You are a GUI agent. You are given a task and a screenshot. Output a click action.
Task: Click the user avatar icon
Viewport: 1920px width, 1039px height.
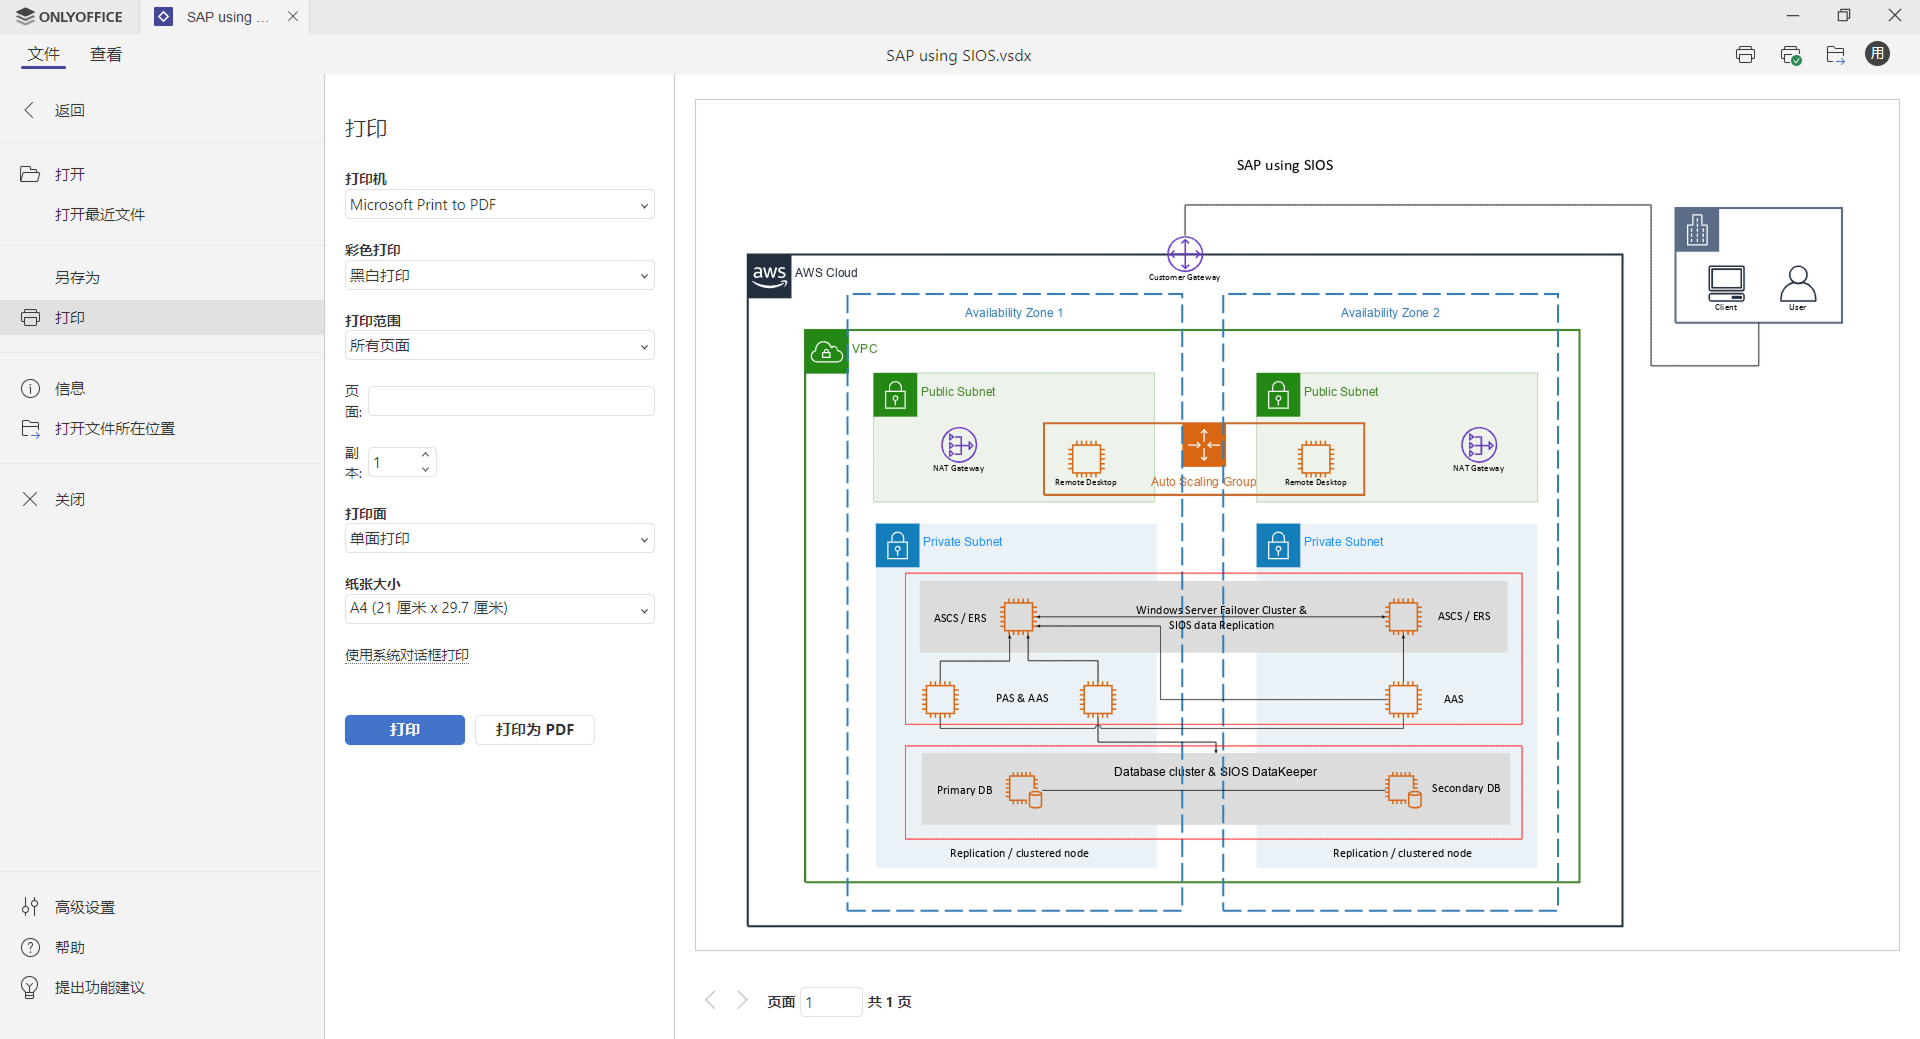(1877, 54)
